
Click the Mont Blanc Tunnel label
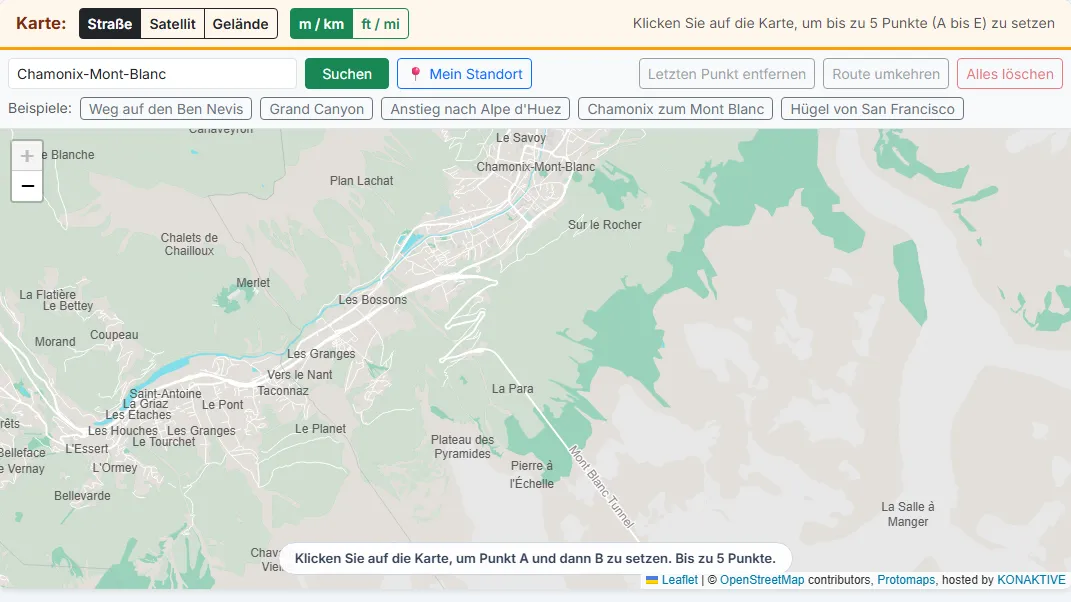coord(602,487)
